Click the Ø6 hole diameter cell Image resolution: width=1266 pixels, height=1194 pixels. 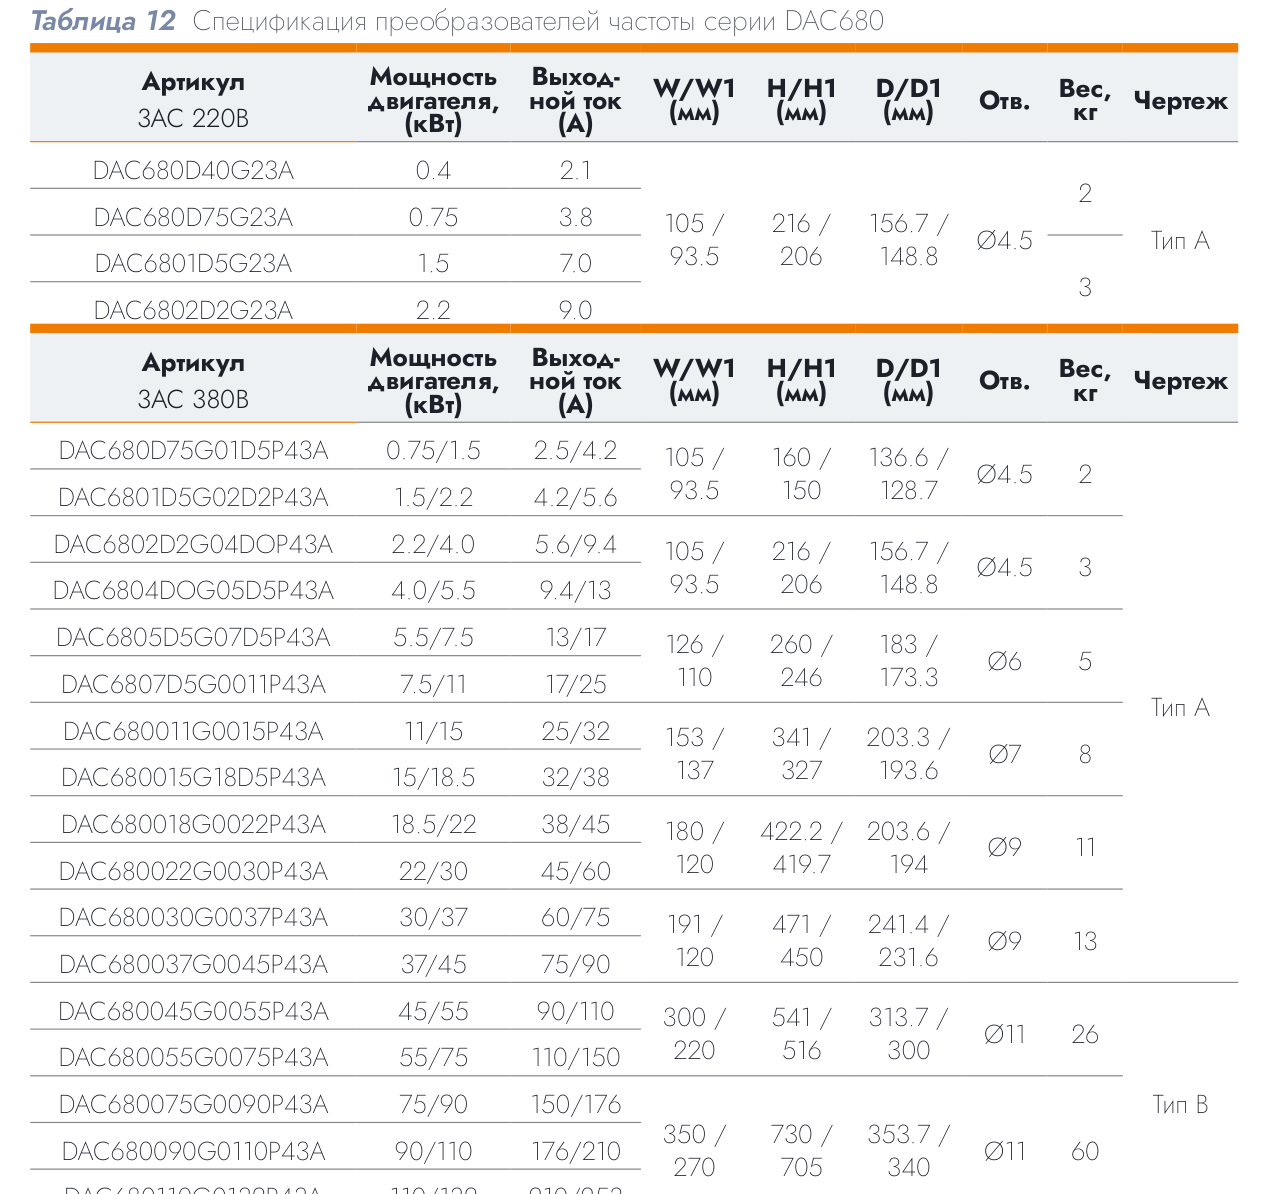[x=1004, y=662]
